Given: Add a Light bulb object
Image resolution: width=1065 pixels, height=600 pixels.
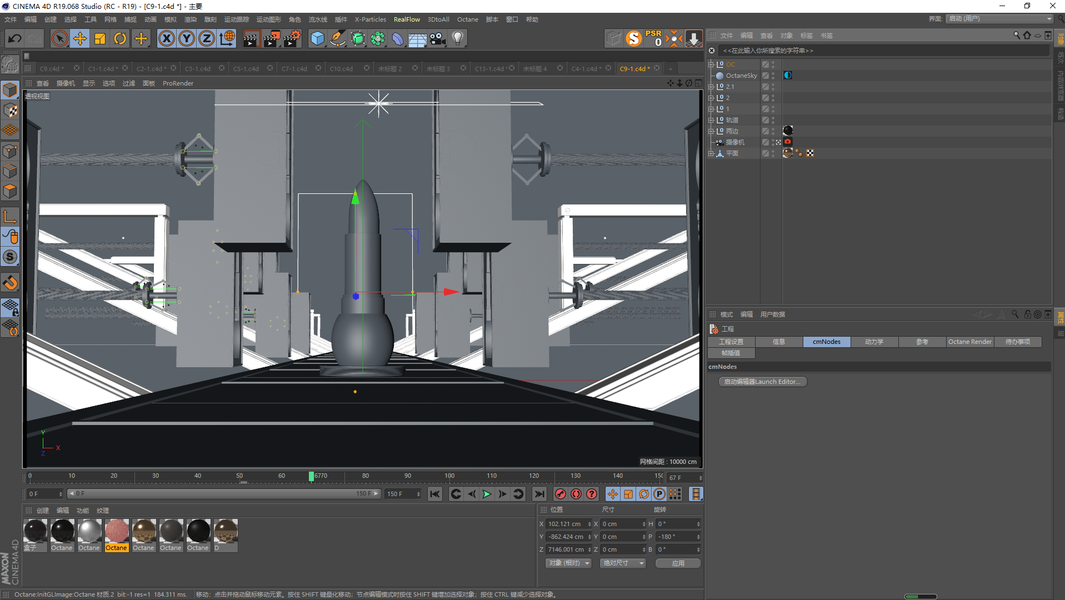Looking at the screenshot, I should (x=458, y=39).
